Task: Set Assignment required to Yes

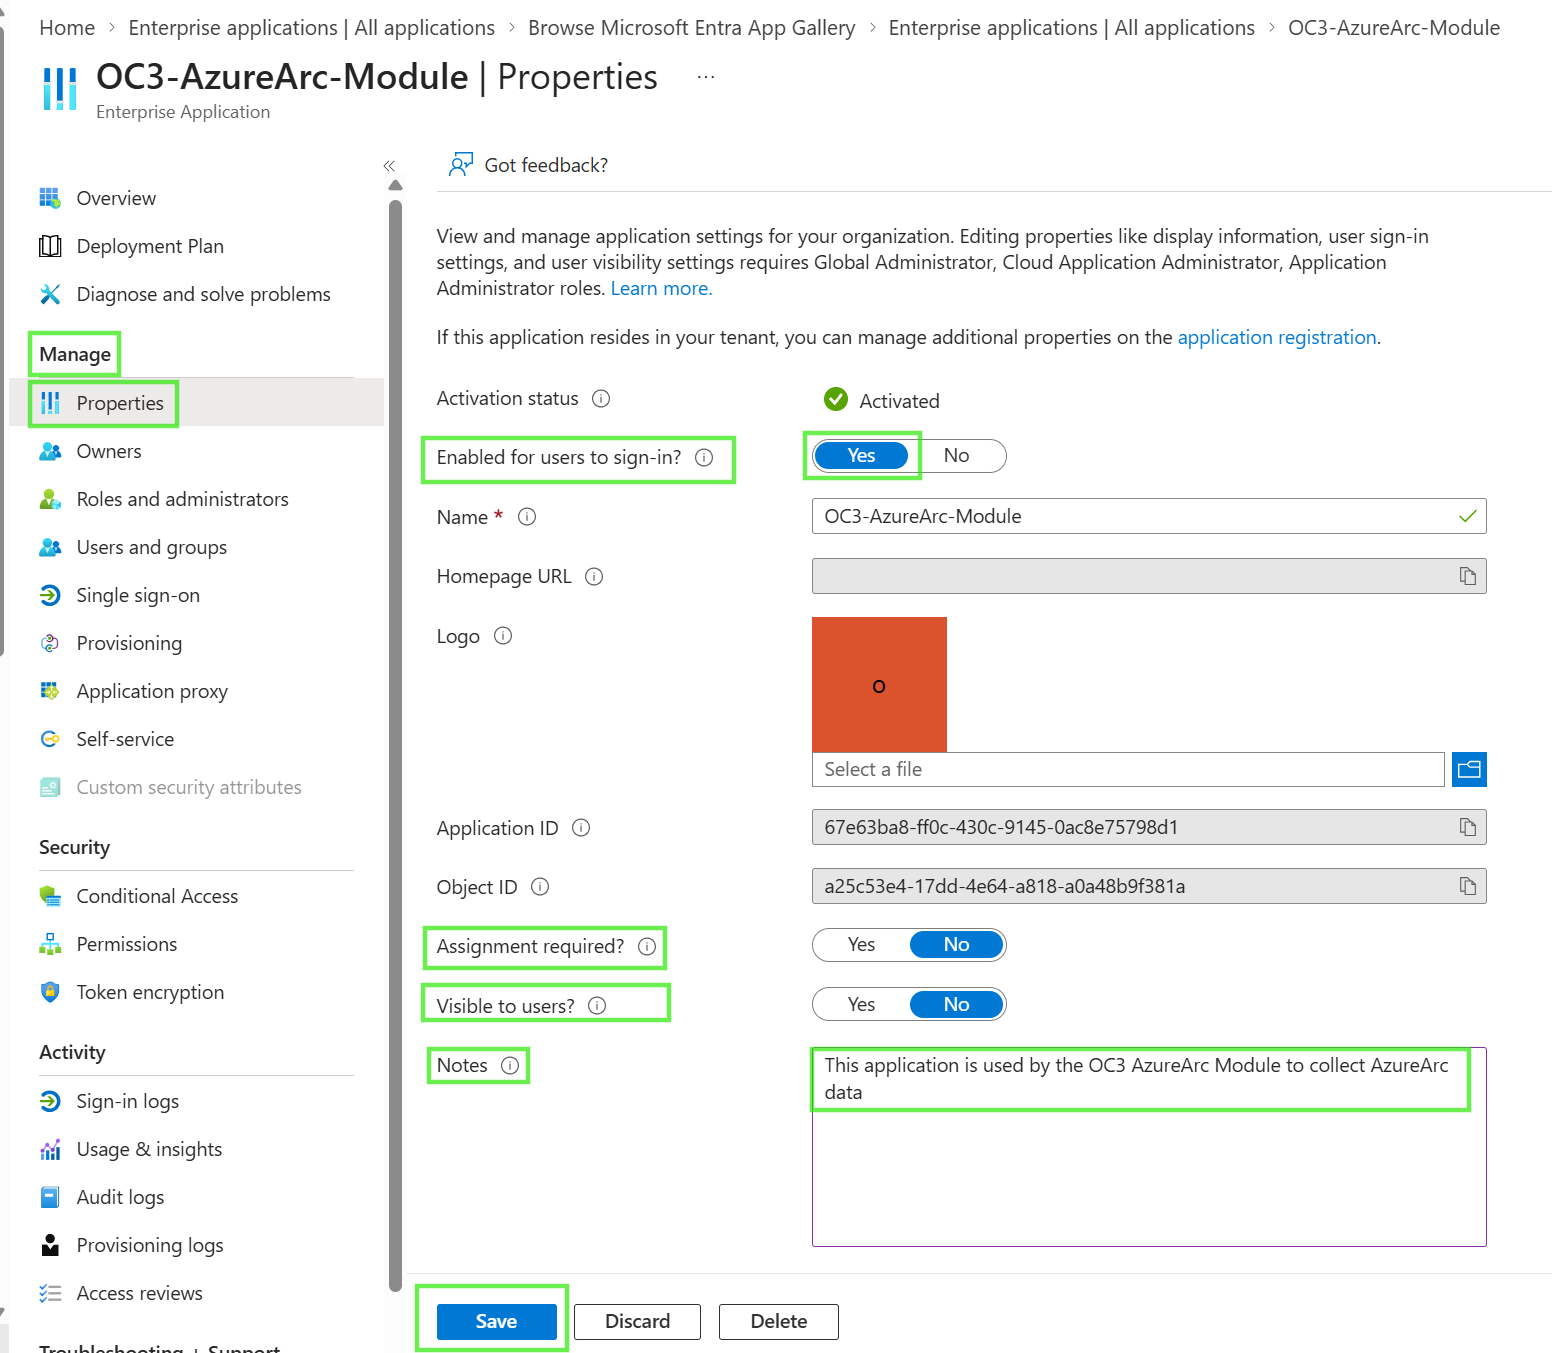Action: (861, 945)
